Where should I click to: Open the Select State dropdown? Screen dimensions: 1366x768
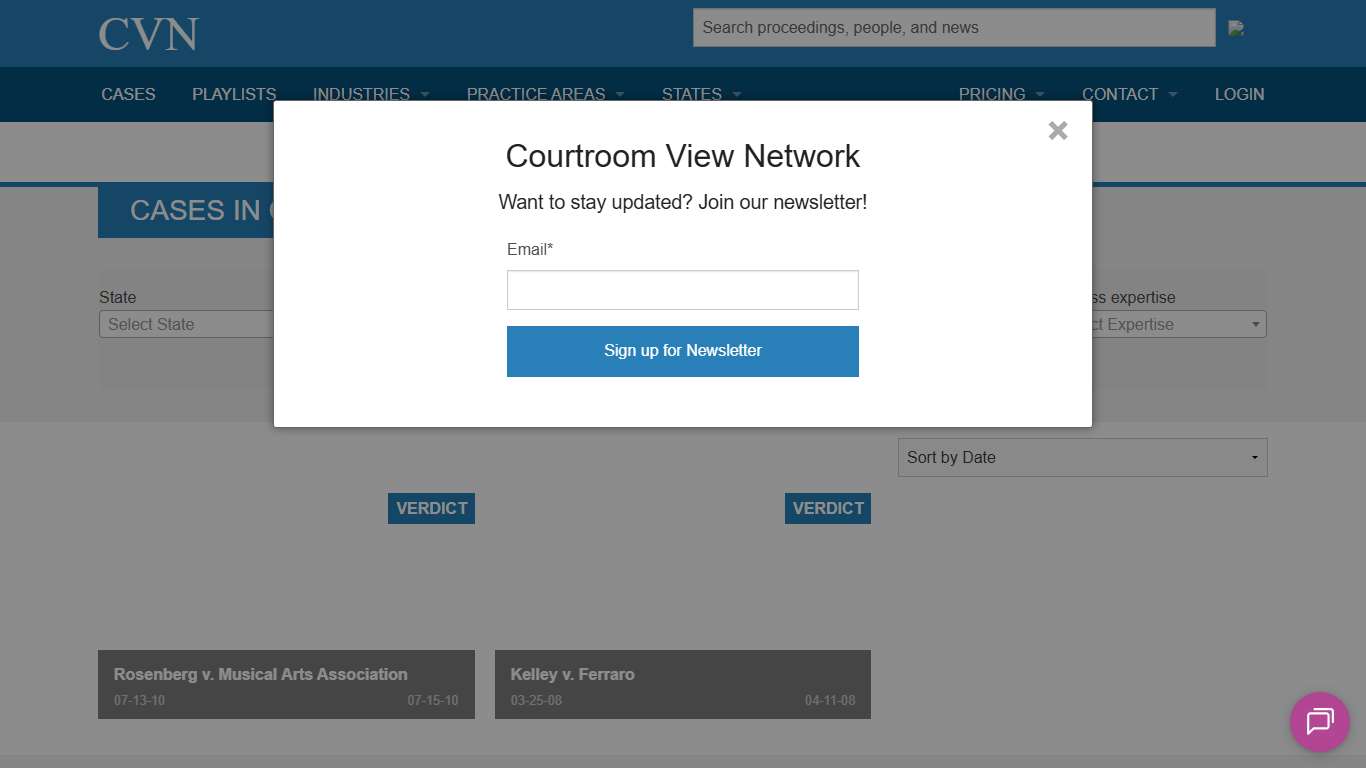coord(185,324)
